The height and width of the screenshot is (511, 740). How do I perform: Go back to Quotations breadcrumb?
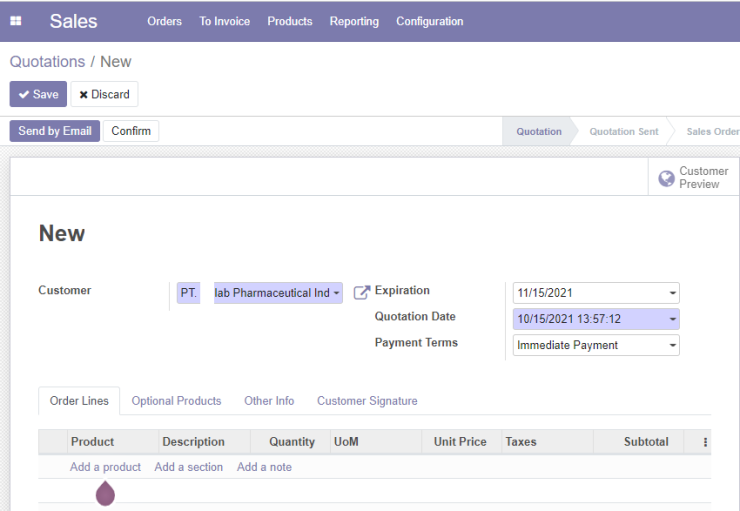coord(47,62)
